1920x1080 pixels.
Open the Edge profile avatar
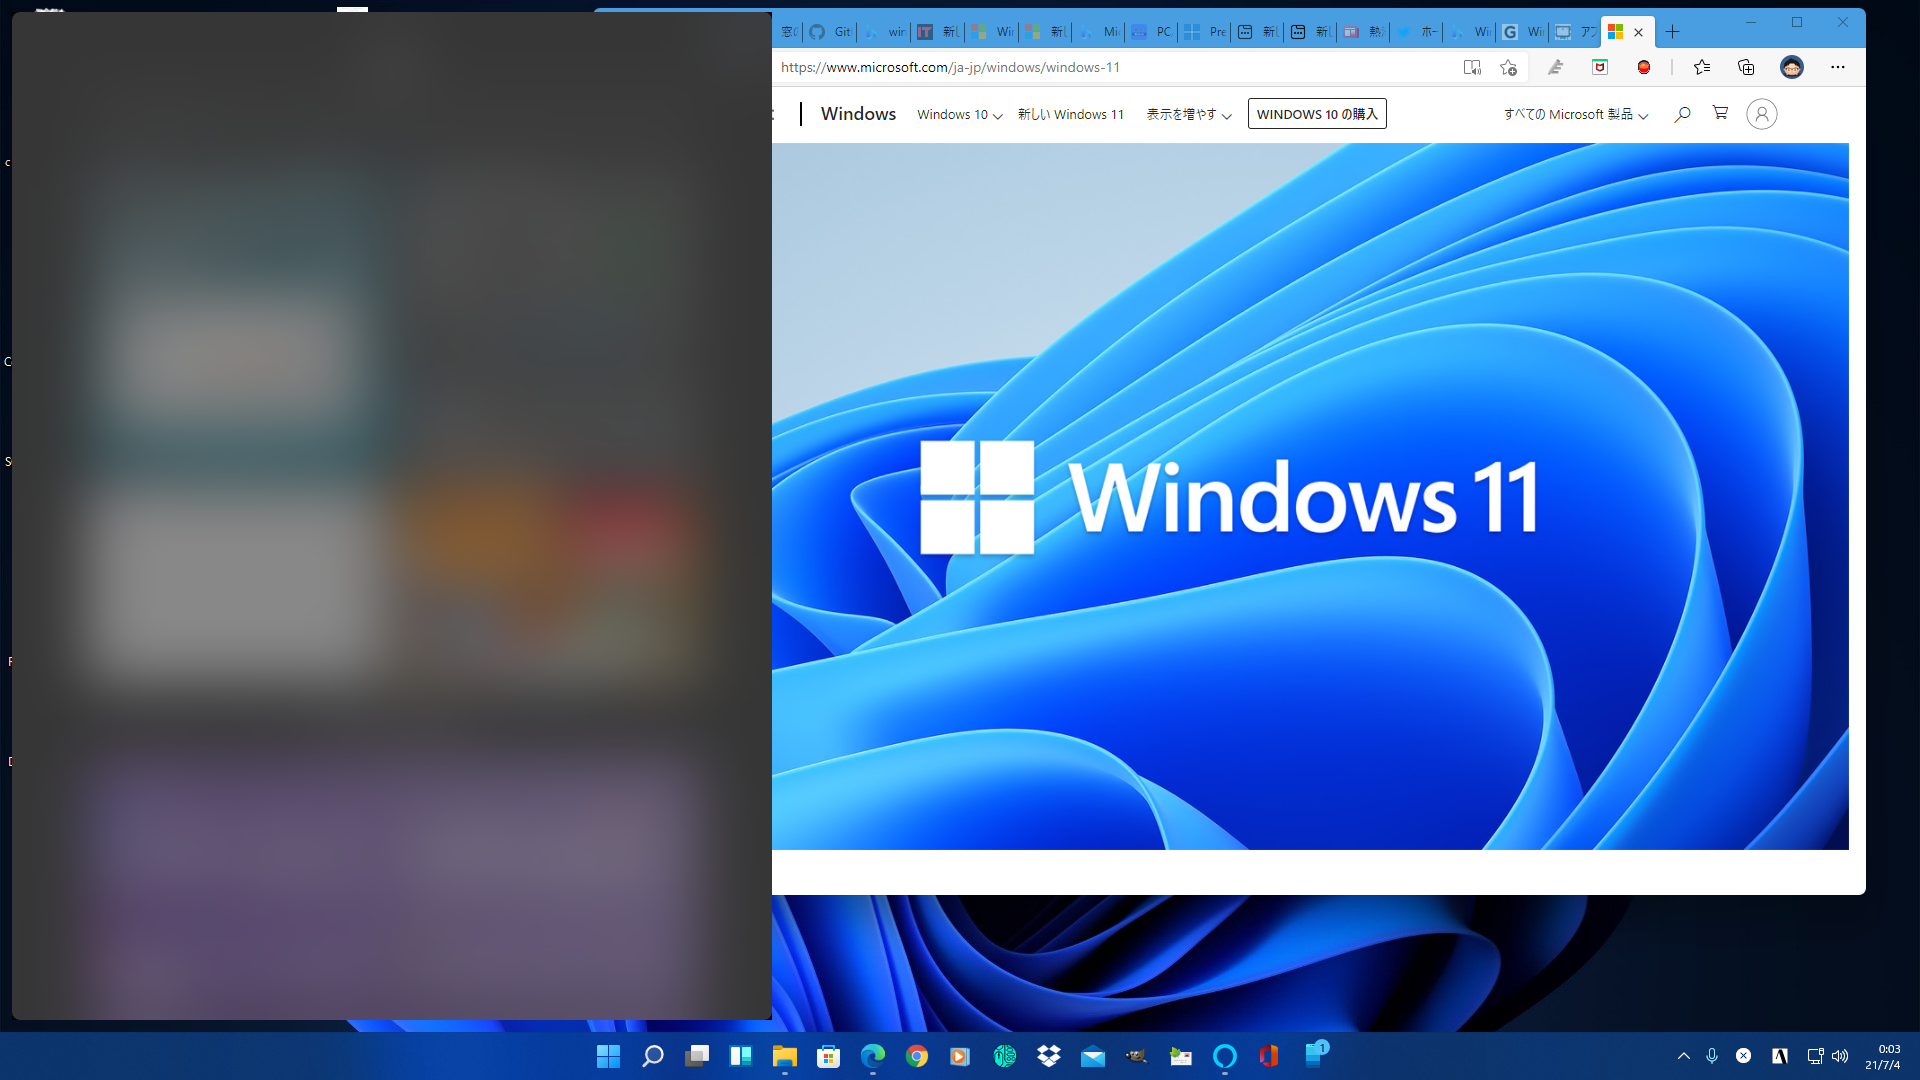click(1792, 67)
